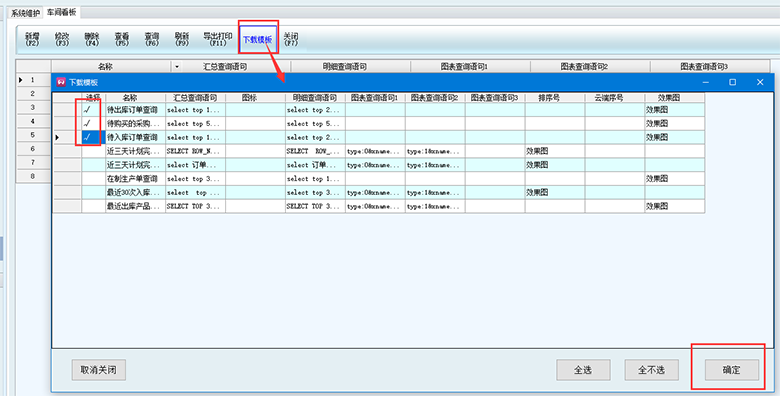The image size is (780, 396).
Task: Select the 最近出库产品... name cell
Action: [x=135, y=206]
